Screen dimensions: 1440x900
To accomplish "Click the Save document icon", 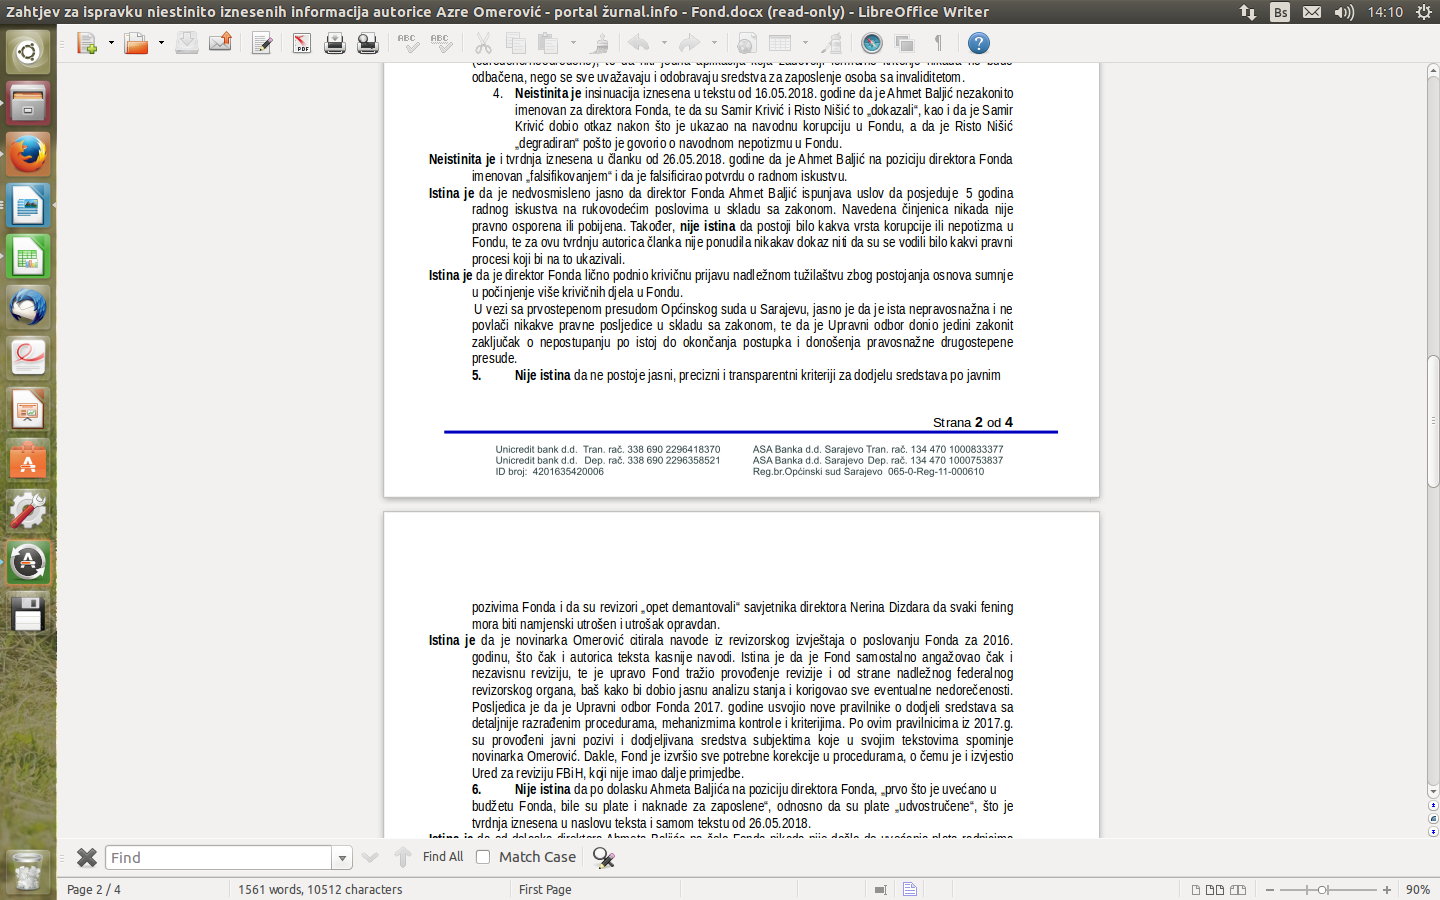I will click(187, 43).
